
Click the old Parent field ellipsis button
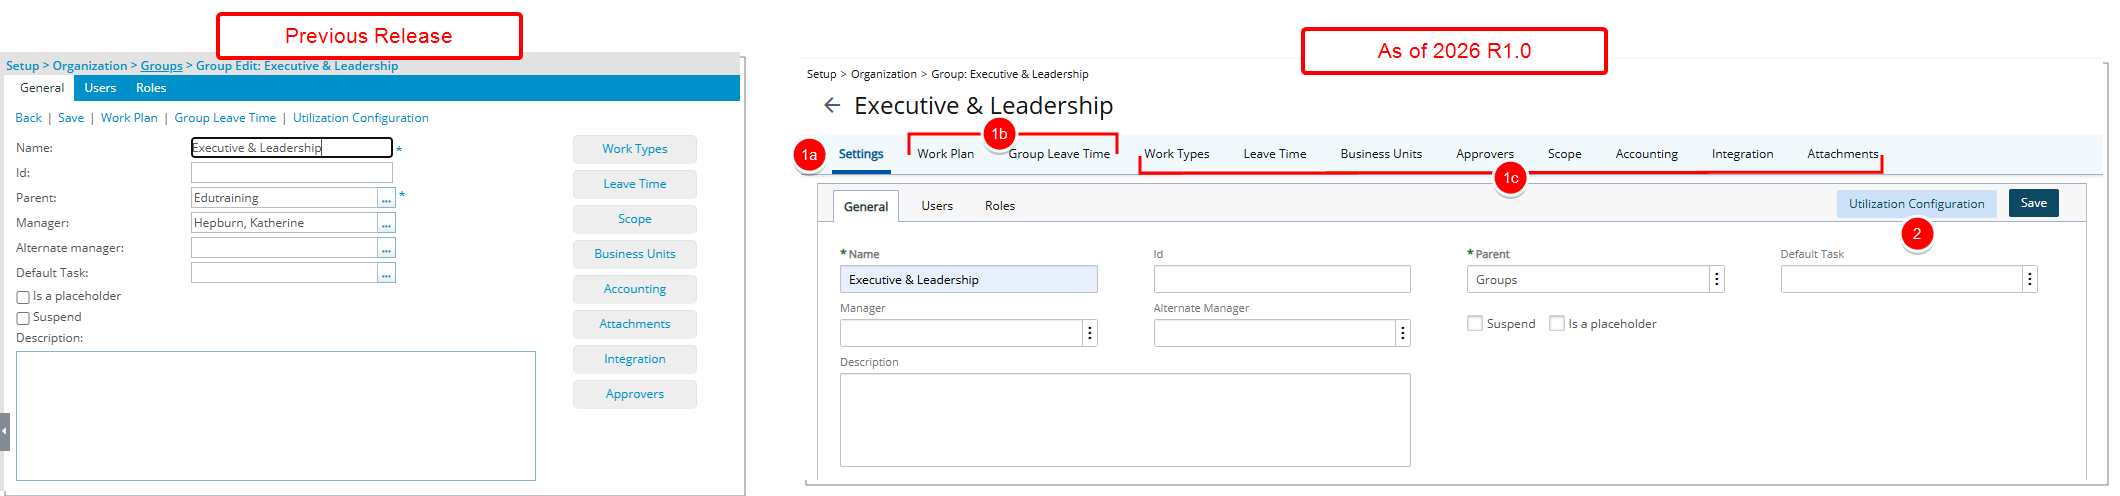(386, 198)
